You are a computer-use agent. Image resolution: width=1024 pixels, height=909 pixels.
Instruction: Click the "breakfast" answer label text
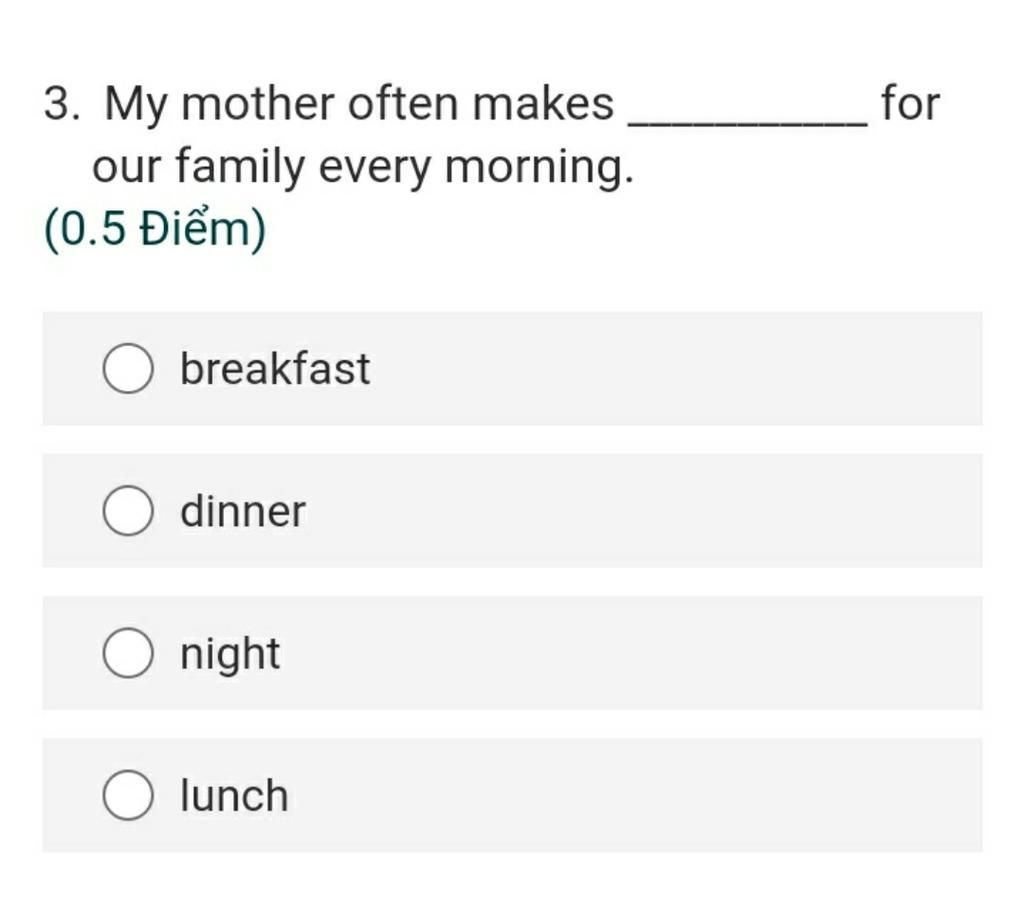[275, 369]
